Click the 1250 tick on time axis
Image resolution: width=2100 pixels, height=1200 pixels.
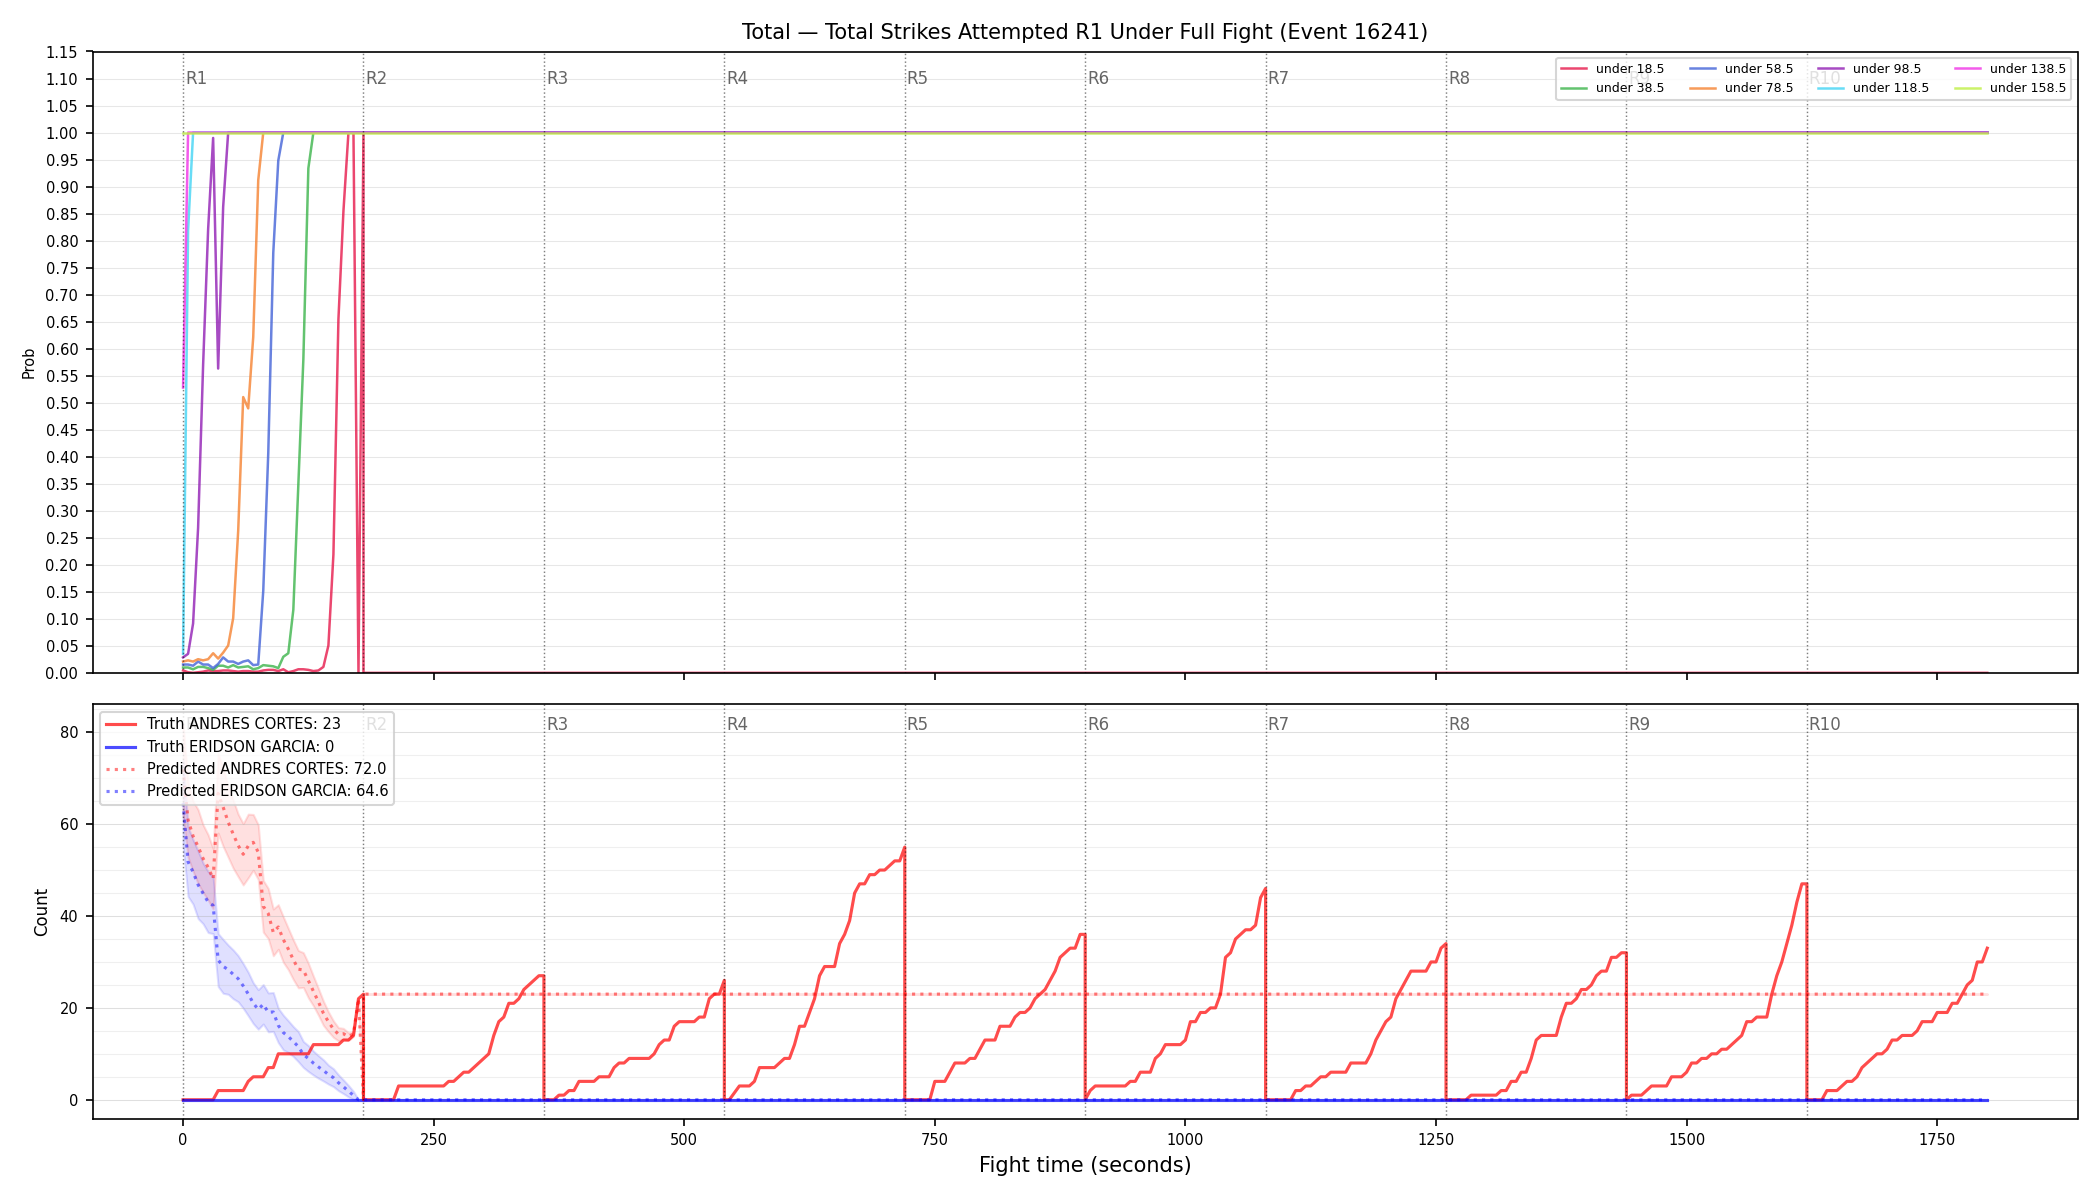click(x=1436, y=1139)
